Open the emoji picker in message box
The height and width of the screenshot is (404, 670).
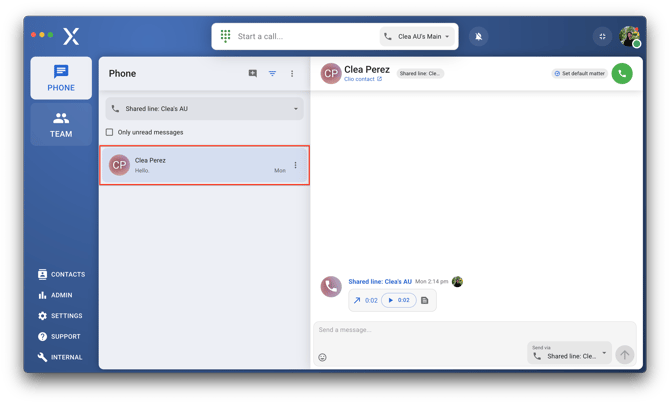coord(323,357)
